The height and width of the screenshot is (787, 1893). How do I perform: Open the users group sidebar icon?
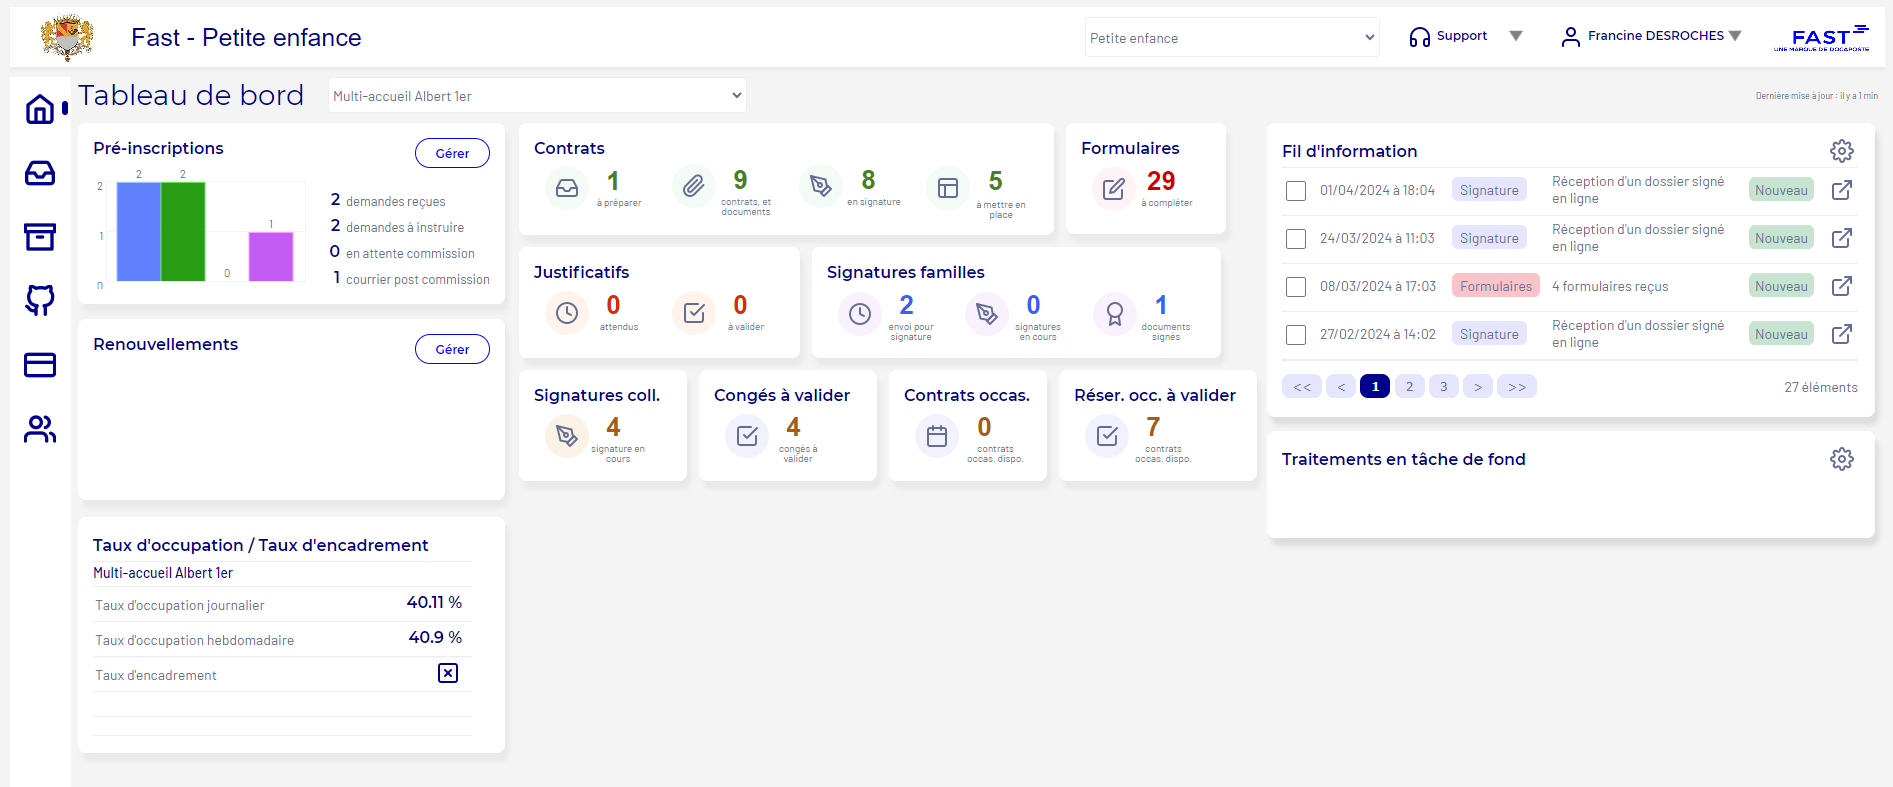(x=40, y=429)
